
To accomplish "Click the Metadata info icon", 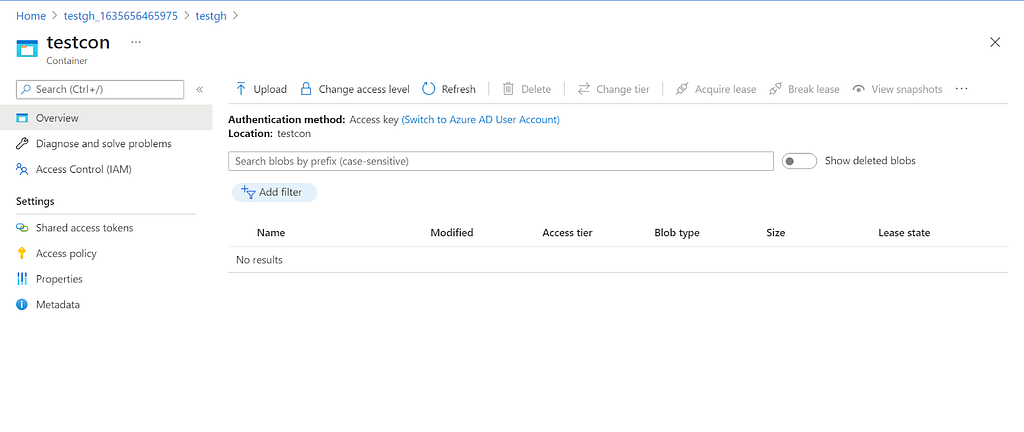I will coord(22,304).
